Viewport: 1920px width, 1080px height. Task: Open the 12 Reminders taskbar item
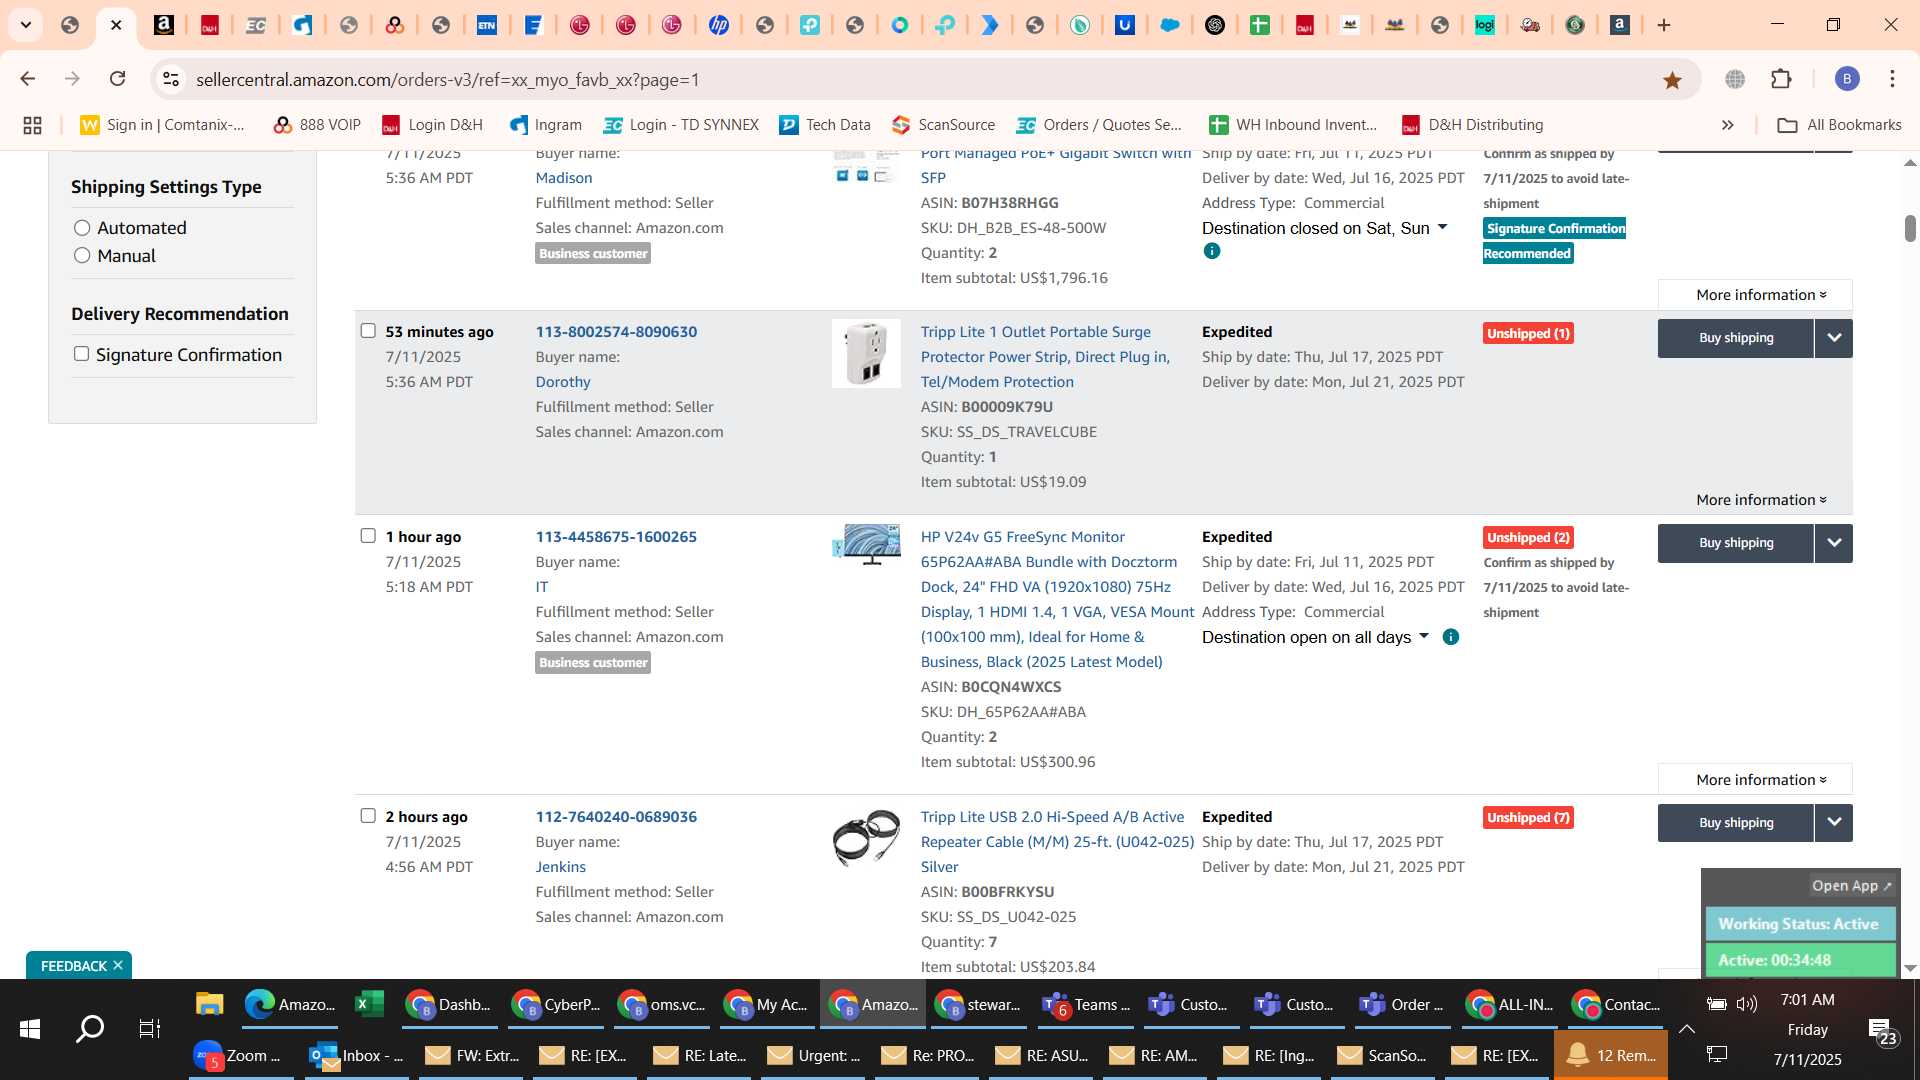point(1611,1056)
